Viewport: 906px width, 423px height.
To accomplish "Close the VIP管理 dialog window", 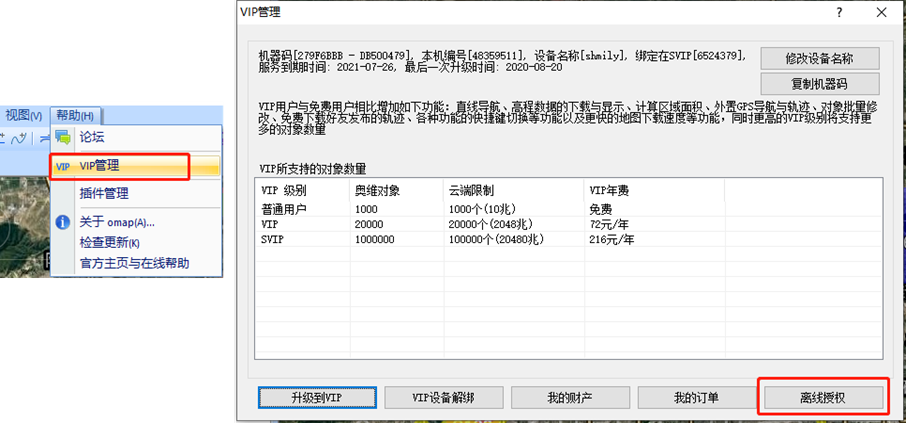I will 880,12.
